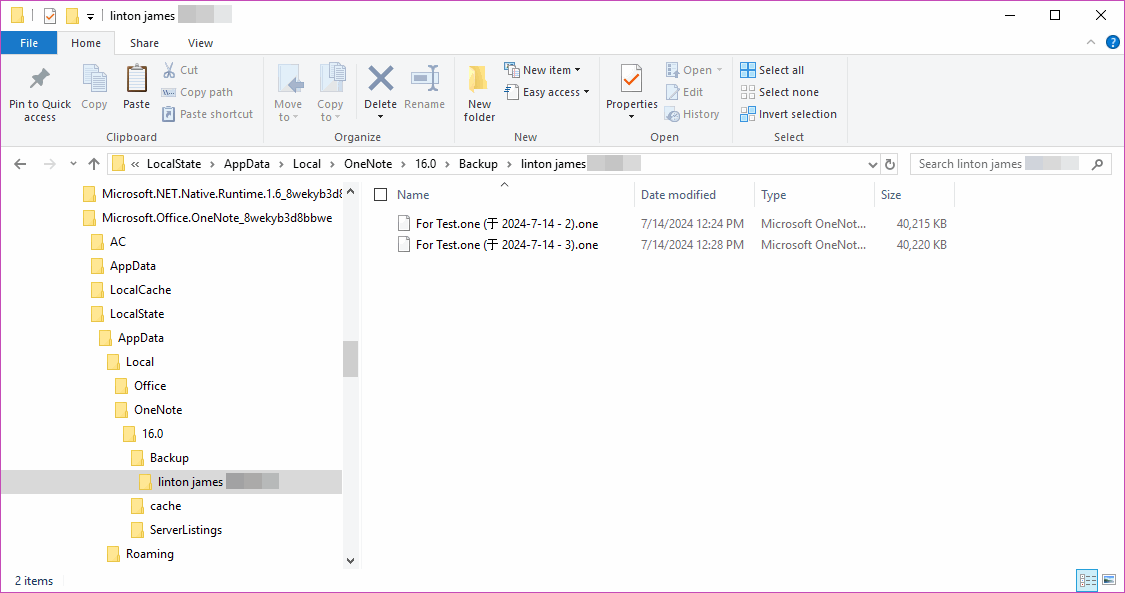Click the OneNote breadcrumb in address bar

click(368, 164)
